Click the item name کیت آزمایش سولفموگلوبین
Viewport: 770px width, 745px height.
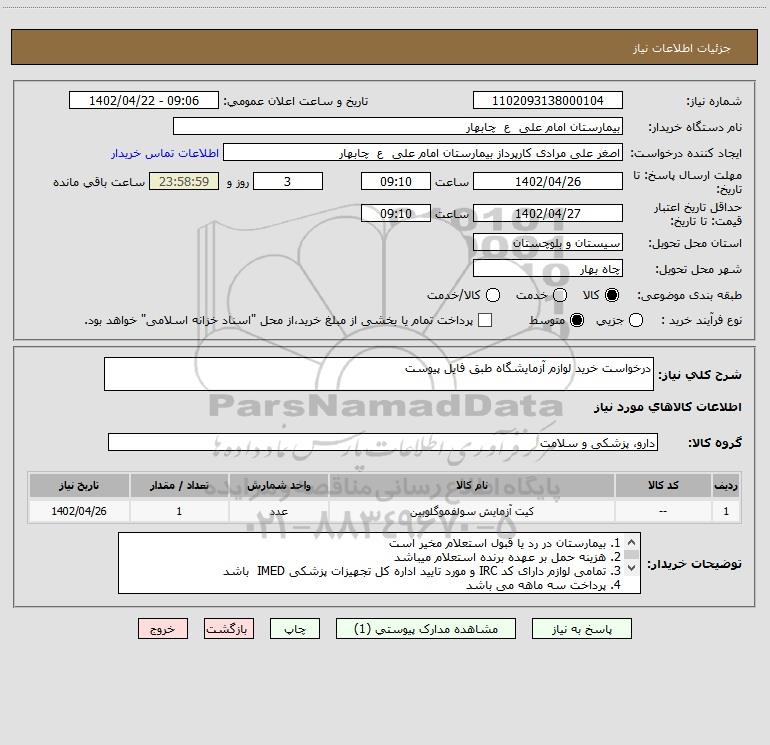pyautogui.click(x=471, y=512)
